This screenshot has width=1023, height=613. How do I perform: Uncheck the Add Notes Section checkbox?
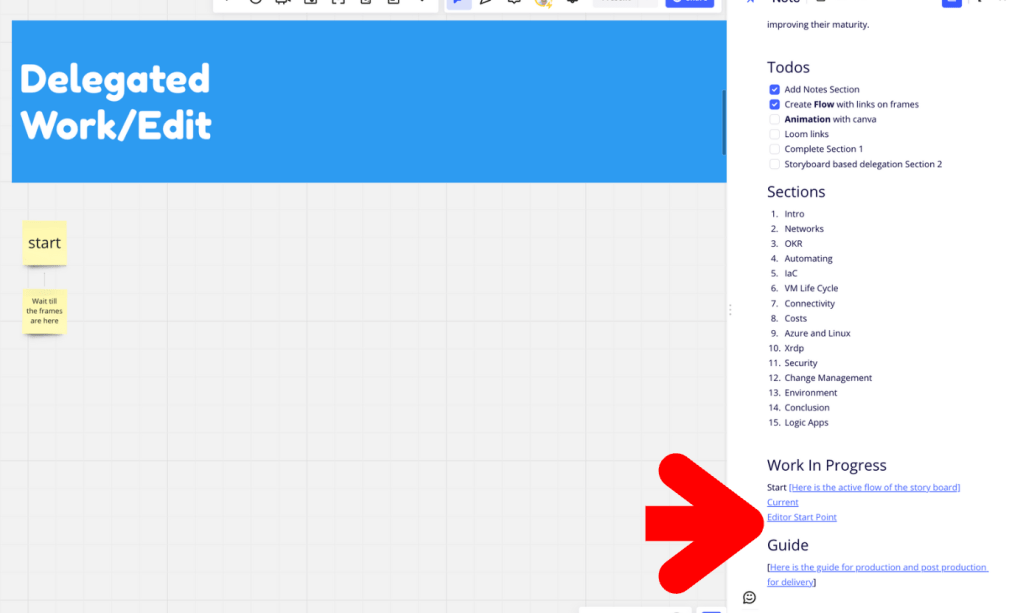point(774,89)
